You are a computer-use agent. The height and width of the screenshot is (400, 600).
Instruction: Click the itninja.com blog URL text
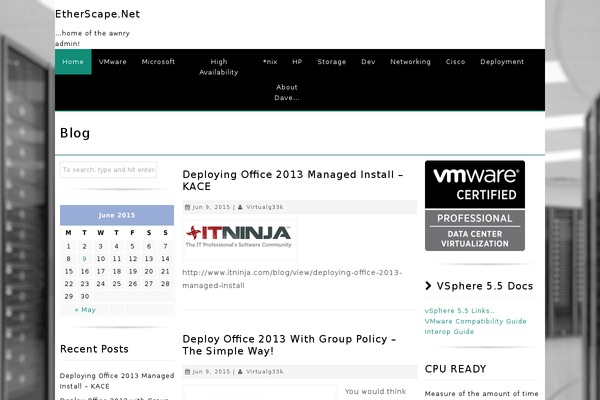pyautogui.click(x=292, y=279)
